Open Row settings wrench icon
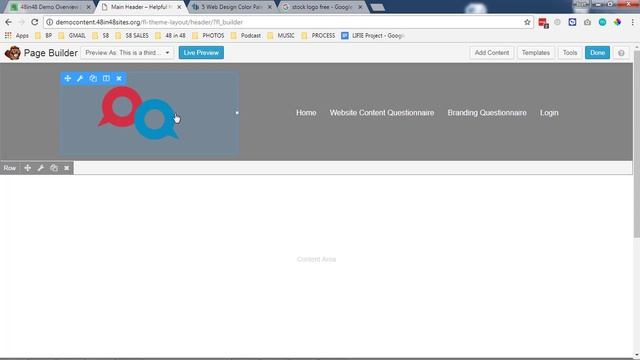 point(40,168)
